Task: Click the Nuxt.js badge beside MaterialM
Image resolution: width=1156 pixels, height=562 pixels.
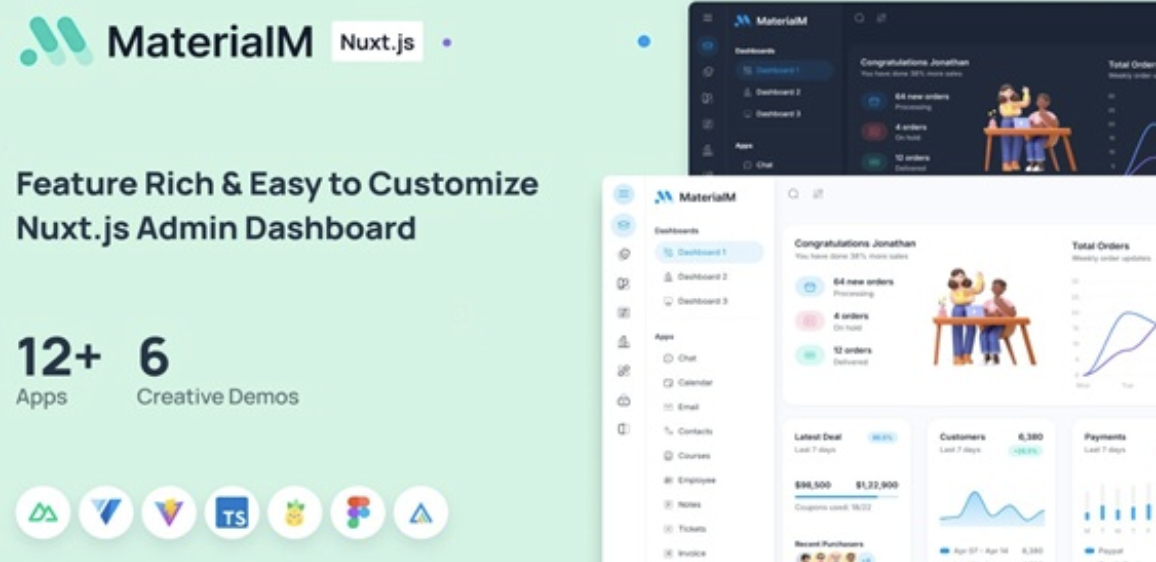Action: 377,42
